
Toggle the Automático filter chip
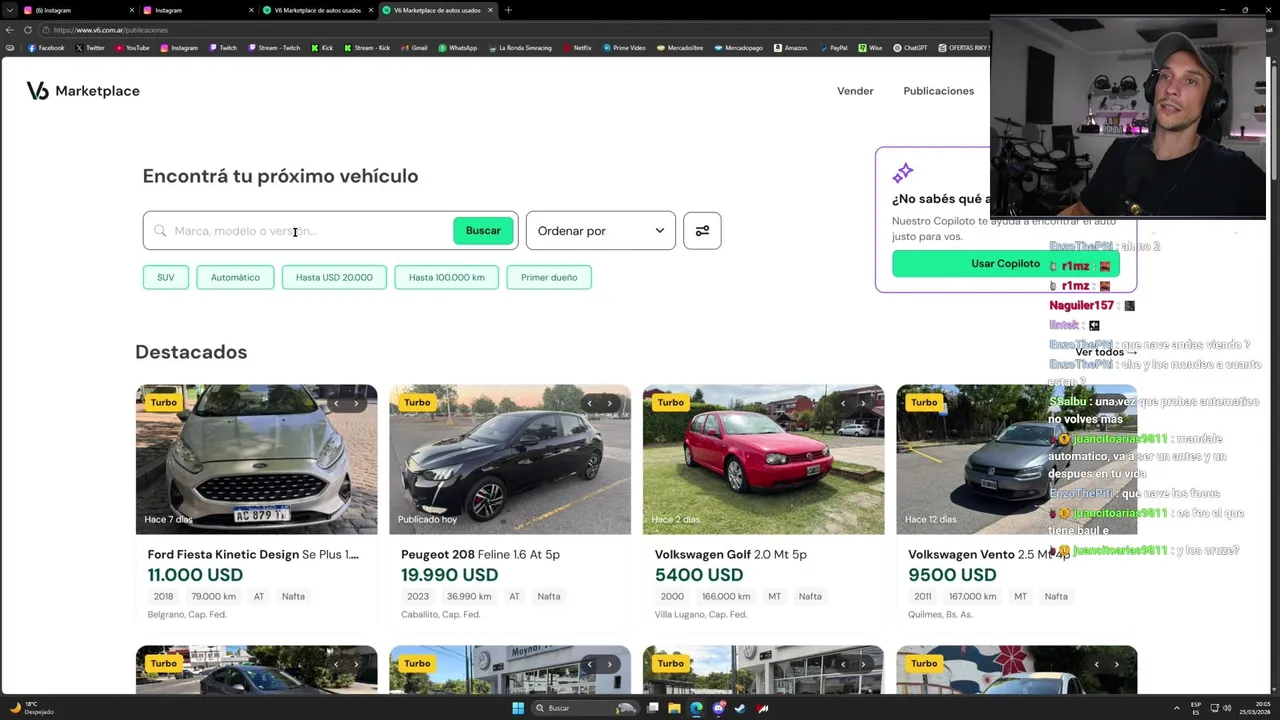click(235, 277)
